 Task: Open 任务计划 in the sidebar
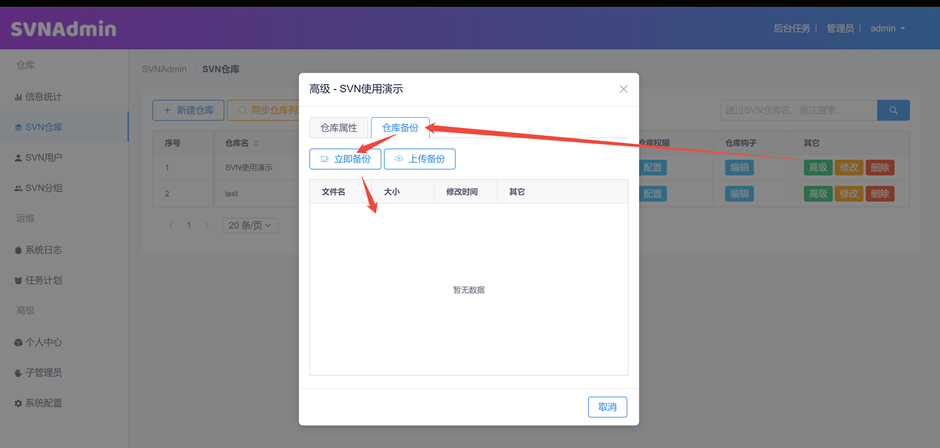(x=64, y=280)
